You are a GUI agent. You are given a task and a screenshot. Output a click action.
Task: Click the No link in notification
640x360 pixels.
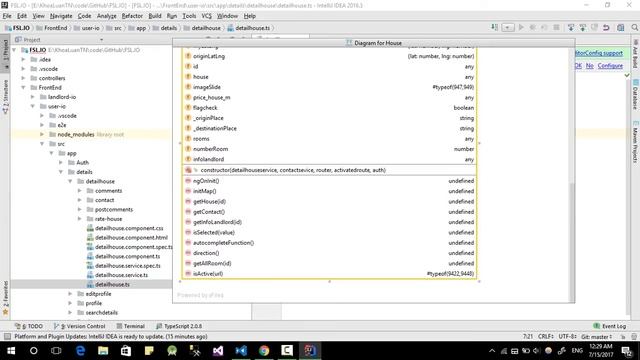click(x=590, y=66)
